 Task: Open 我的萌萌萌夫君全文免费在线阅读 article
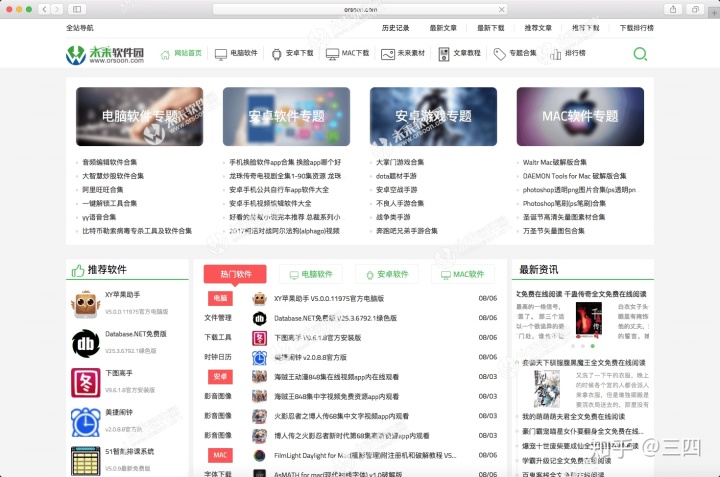(574, 417)
